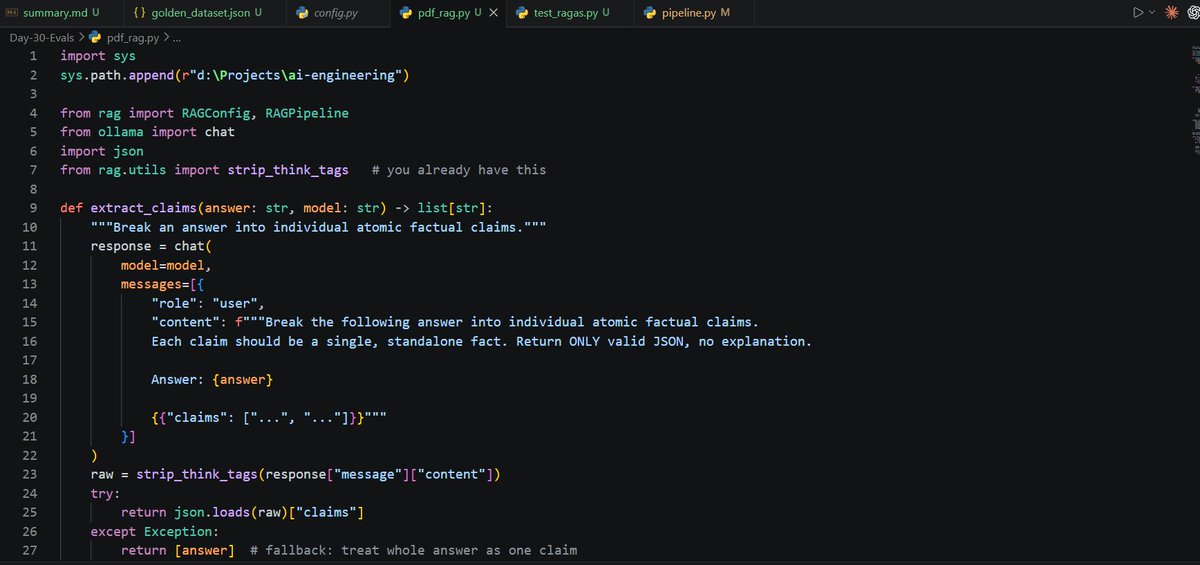1200x565 pixels.
Task: Expand the breadcrumb ellipsis symbol list
Action: [177, 38]
